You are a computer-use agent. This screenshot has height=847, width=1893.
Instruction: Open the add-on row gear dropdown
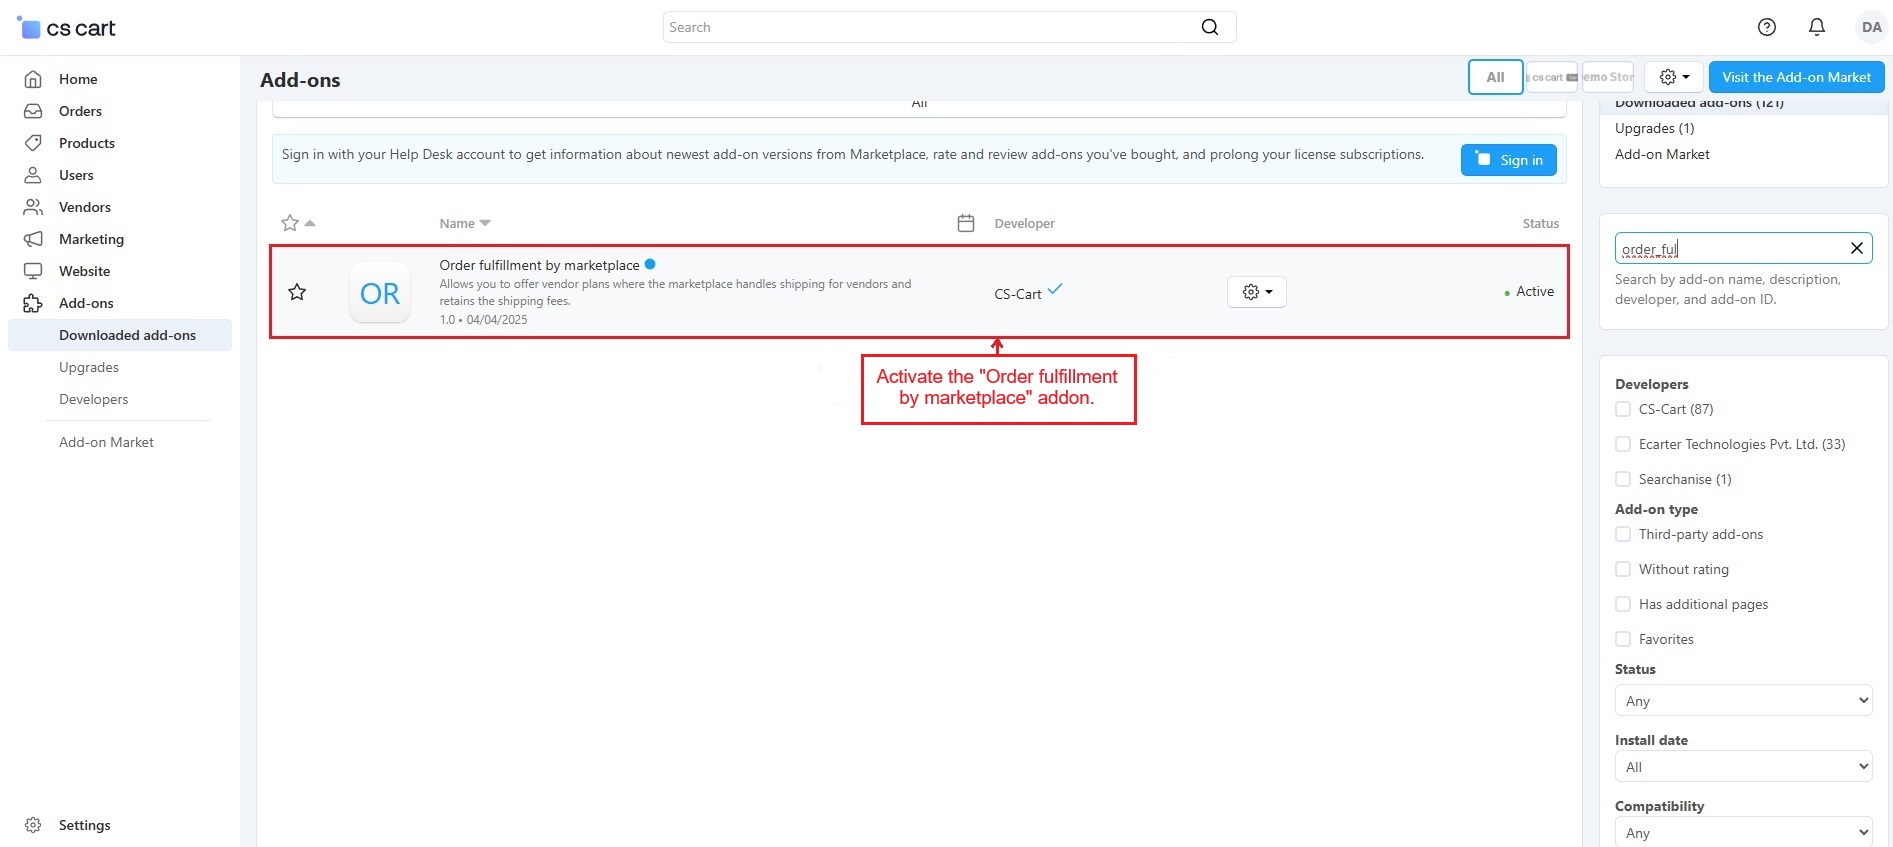[x=1256, y=292]
